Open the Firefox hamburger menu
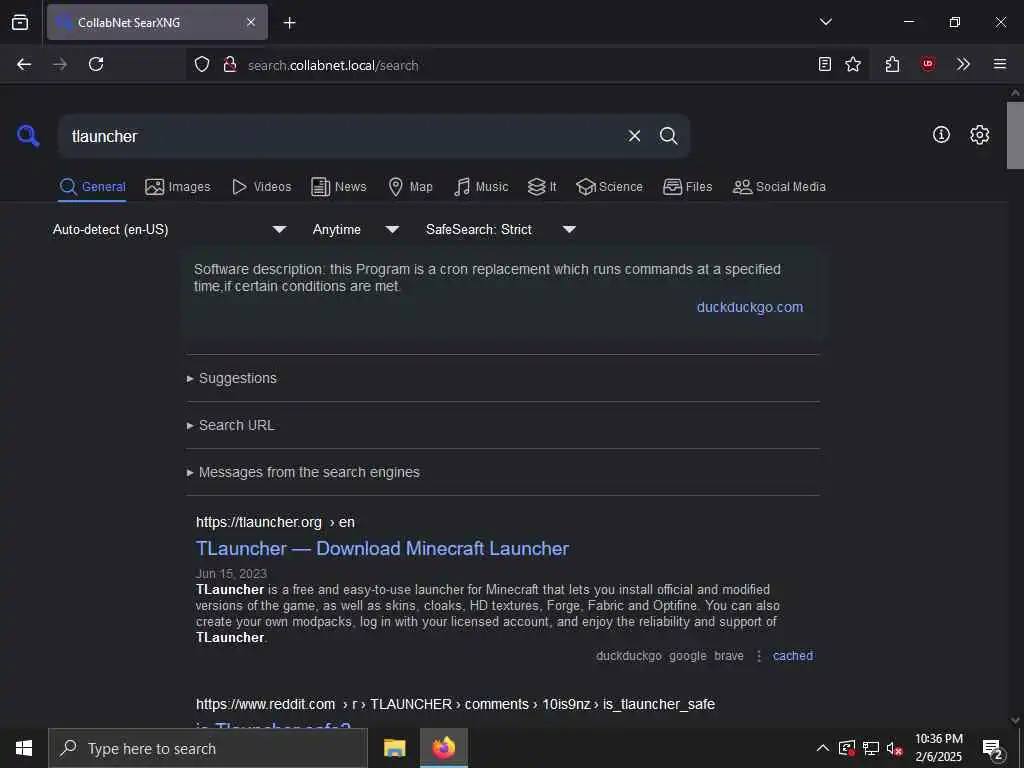This screenshot has width=1024, height=768. pos(1000,64)
